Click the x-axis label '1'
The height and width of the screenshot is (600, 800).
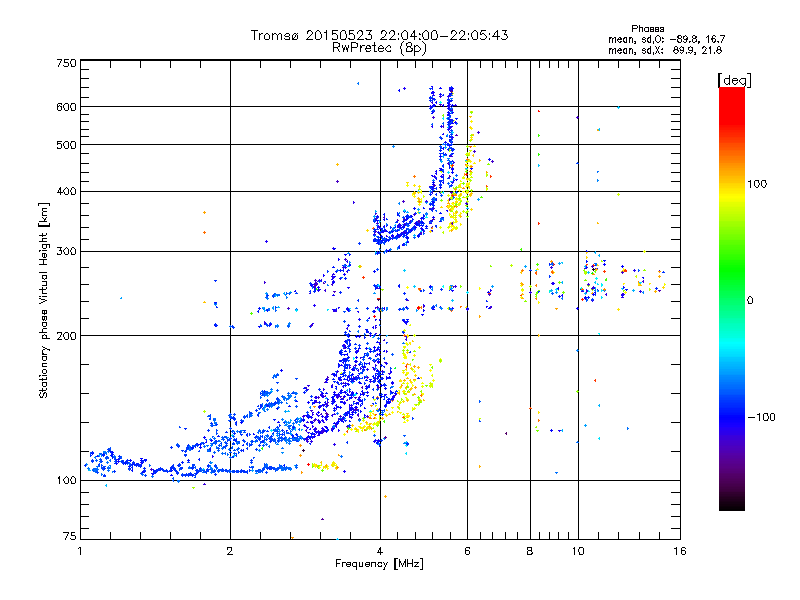click(x=80, y=551)
